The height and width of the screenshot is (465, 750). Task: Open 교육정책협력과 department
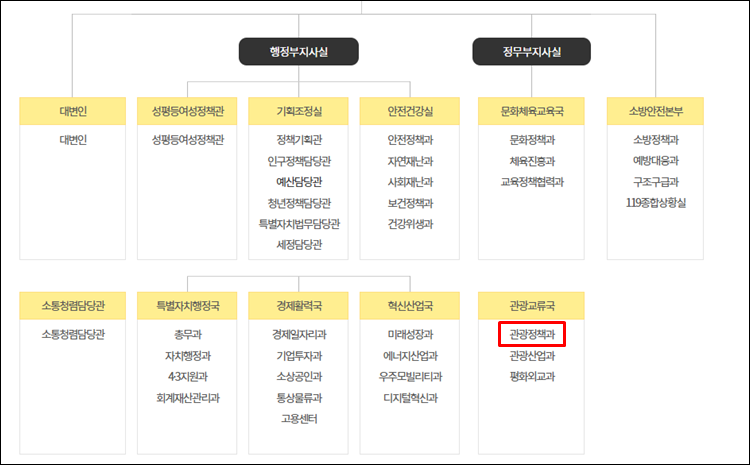(x=532, y=182)
